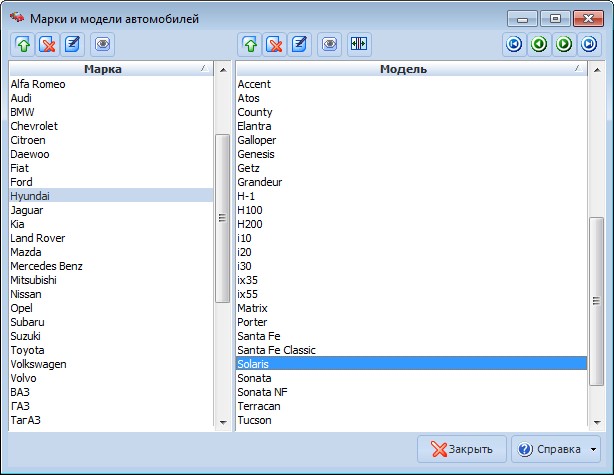Select brand Toyota
Screen dimensions: 614x475
[111, 350]
